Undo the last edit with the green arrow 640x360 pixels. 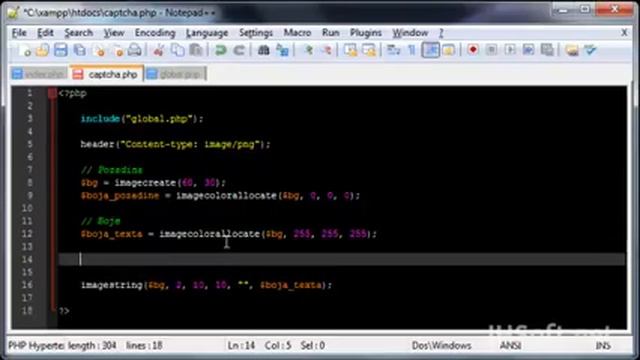tap(220, 50)
